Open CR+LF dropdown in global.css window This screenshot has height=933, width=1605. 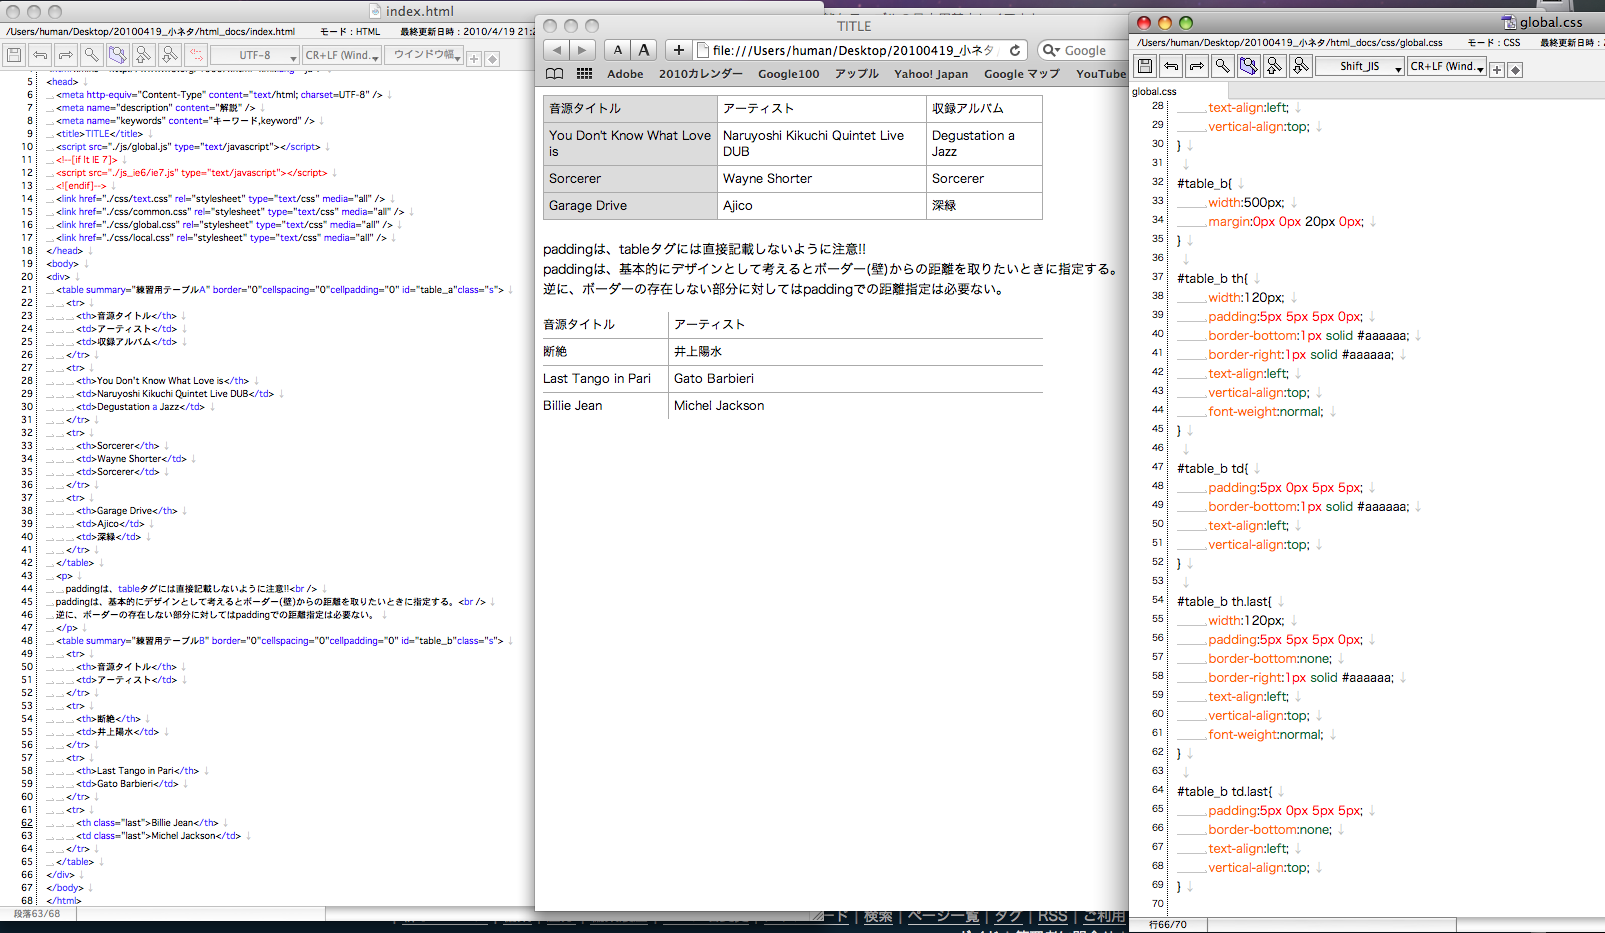[1447, 67]
